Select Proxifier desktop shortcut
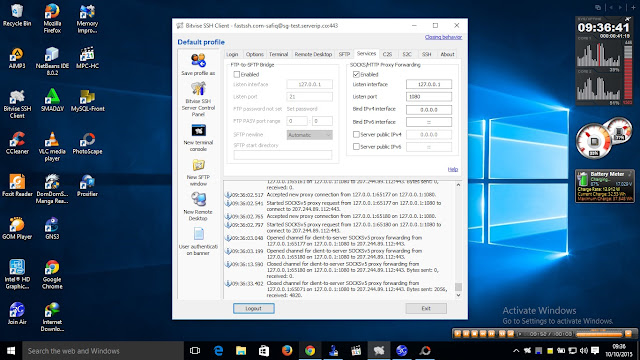 click(x=87, y=186)
